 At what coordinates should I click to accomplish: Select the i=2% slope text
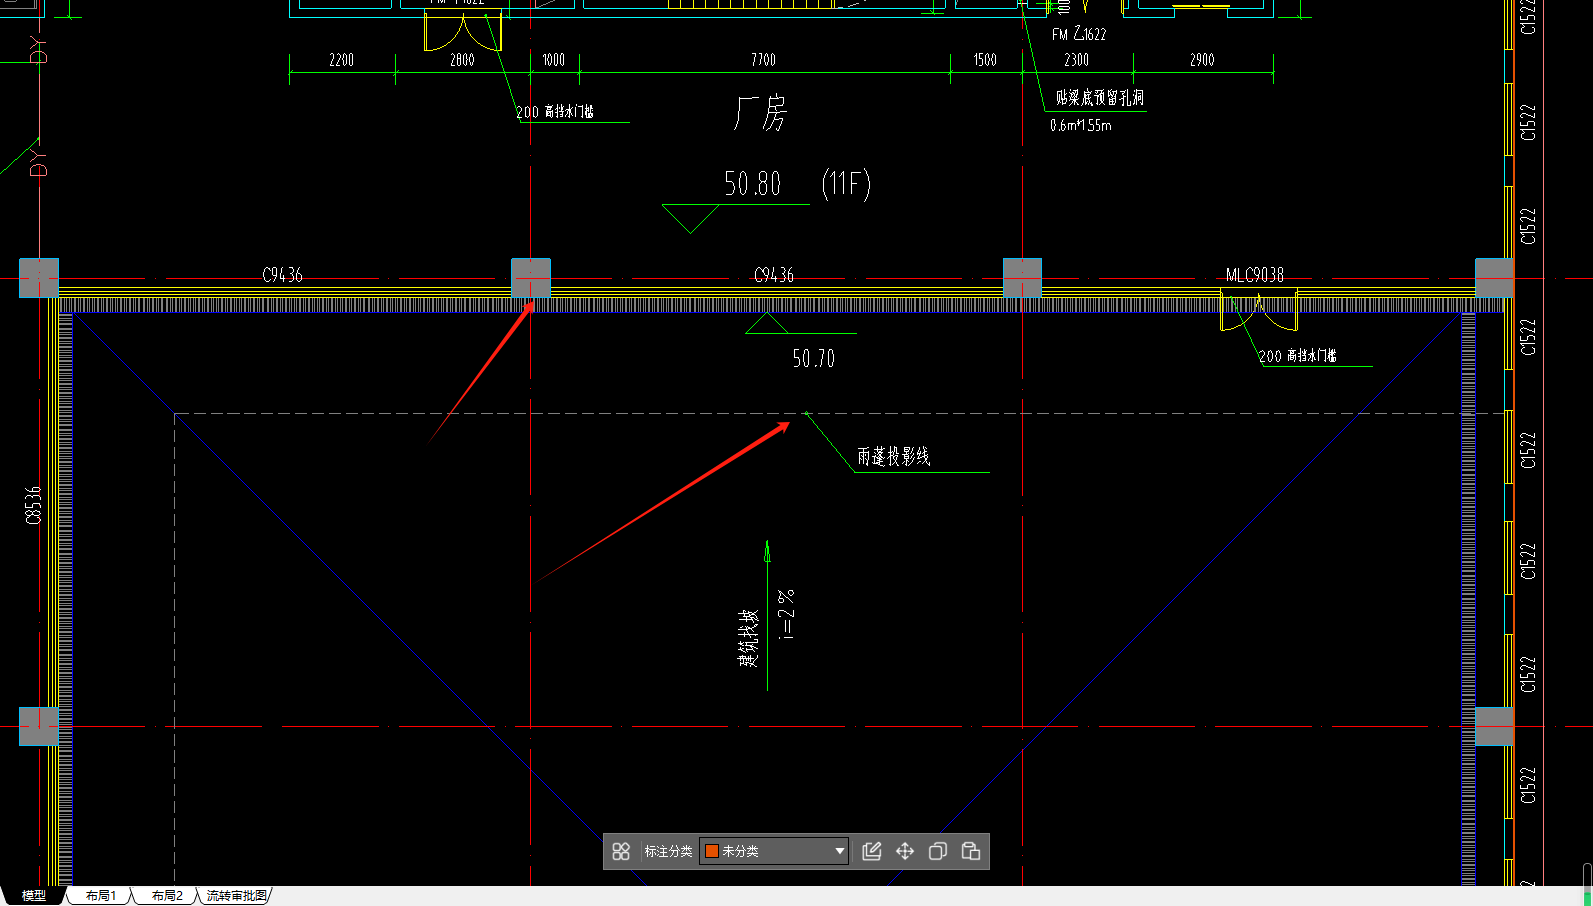(787, 614)
